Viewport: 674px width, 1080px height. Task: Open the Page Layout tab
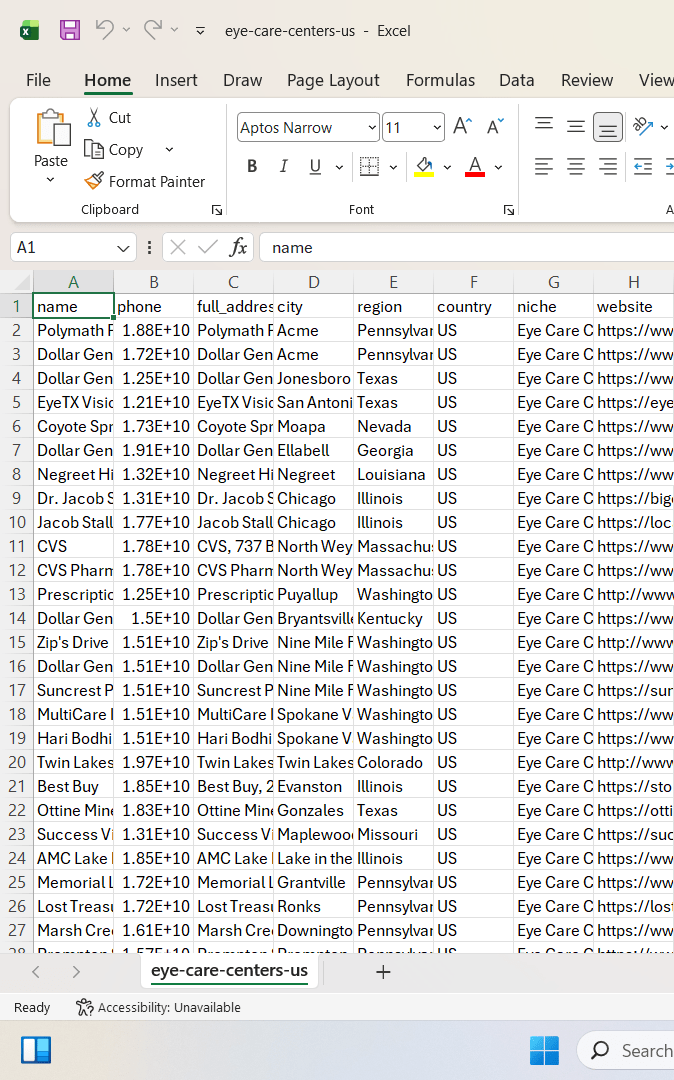click(x=333, y=81)
